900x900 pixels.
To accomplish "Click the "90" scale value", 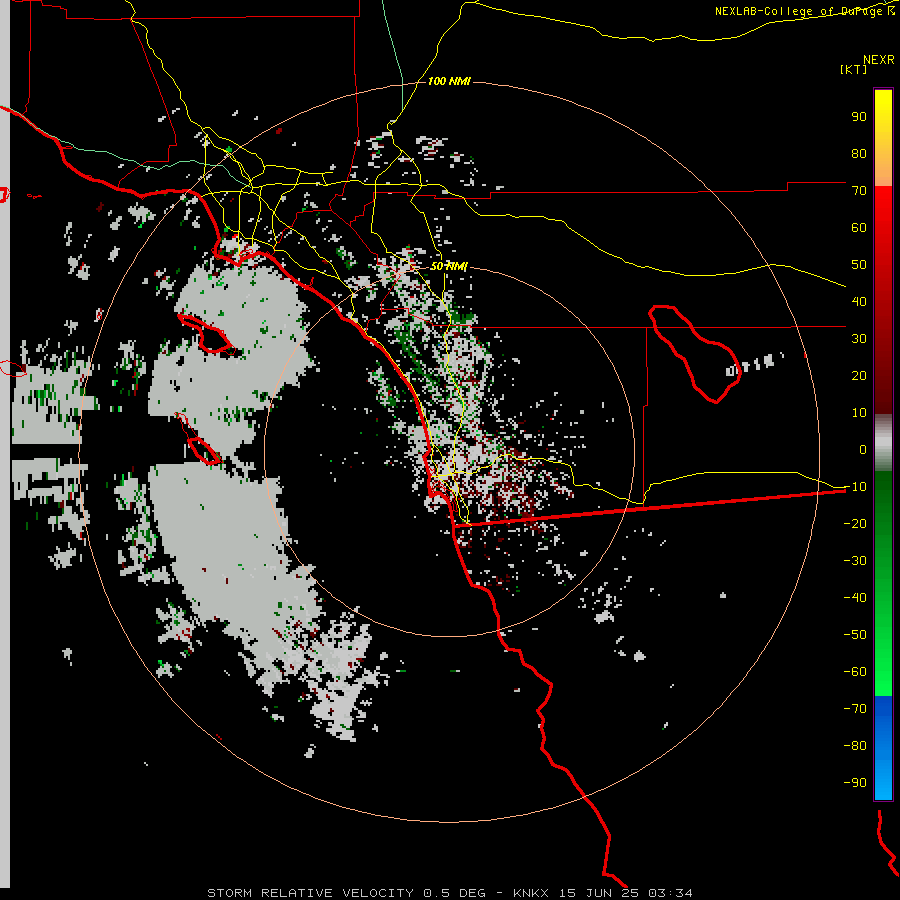I will [859, 117].
